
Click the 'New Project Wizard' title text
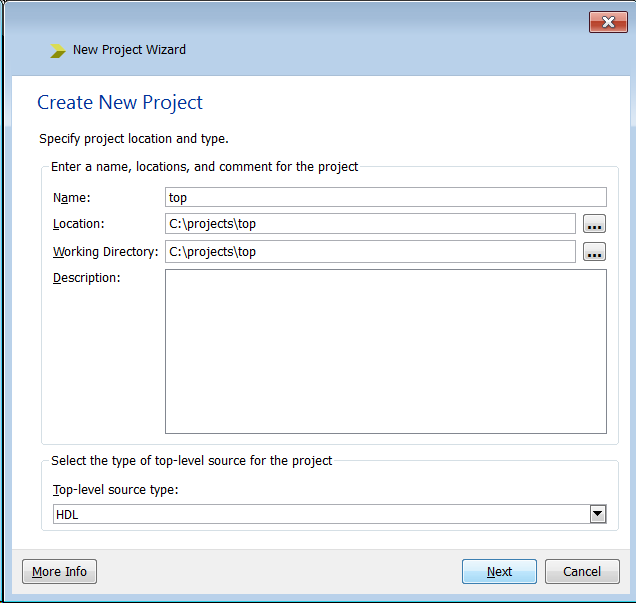[129, 50]
